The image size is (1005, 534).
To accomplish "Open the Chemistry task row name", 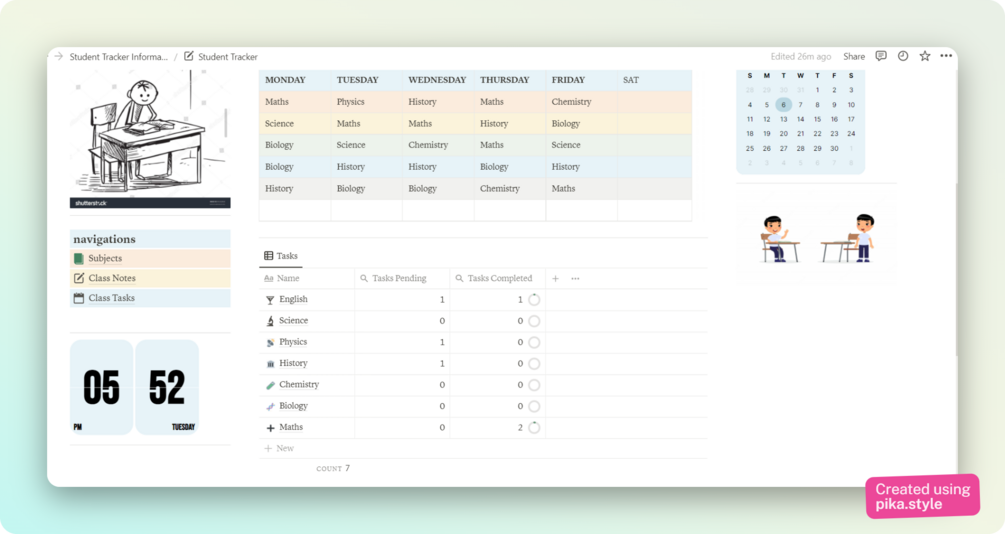I will pyautogui.click(x=299, y=385).
